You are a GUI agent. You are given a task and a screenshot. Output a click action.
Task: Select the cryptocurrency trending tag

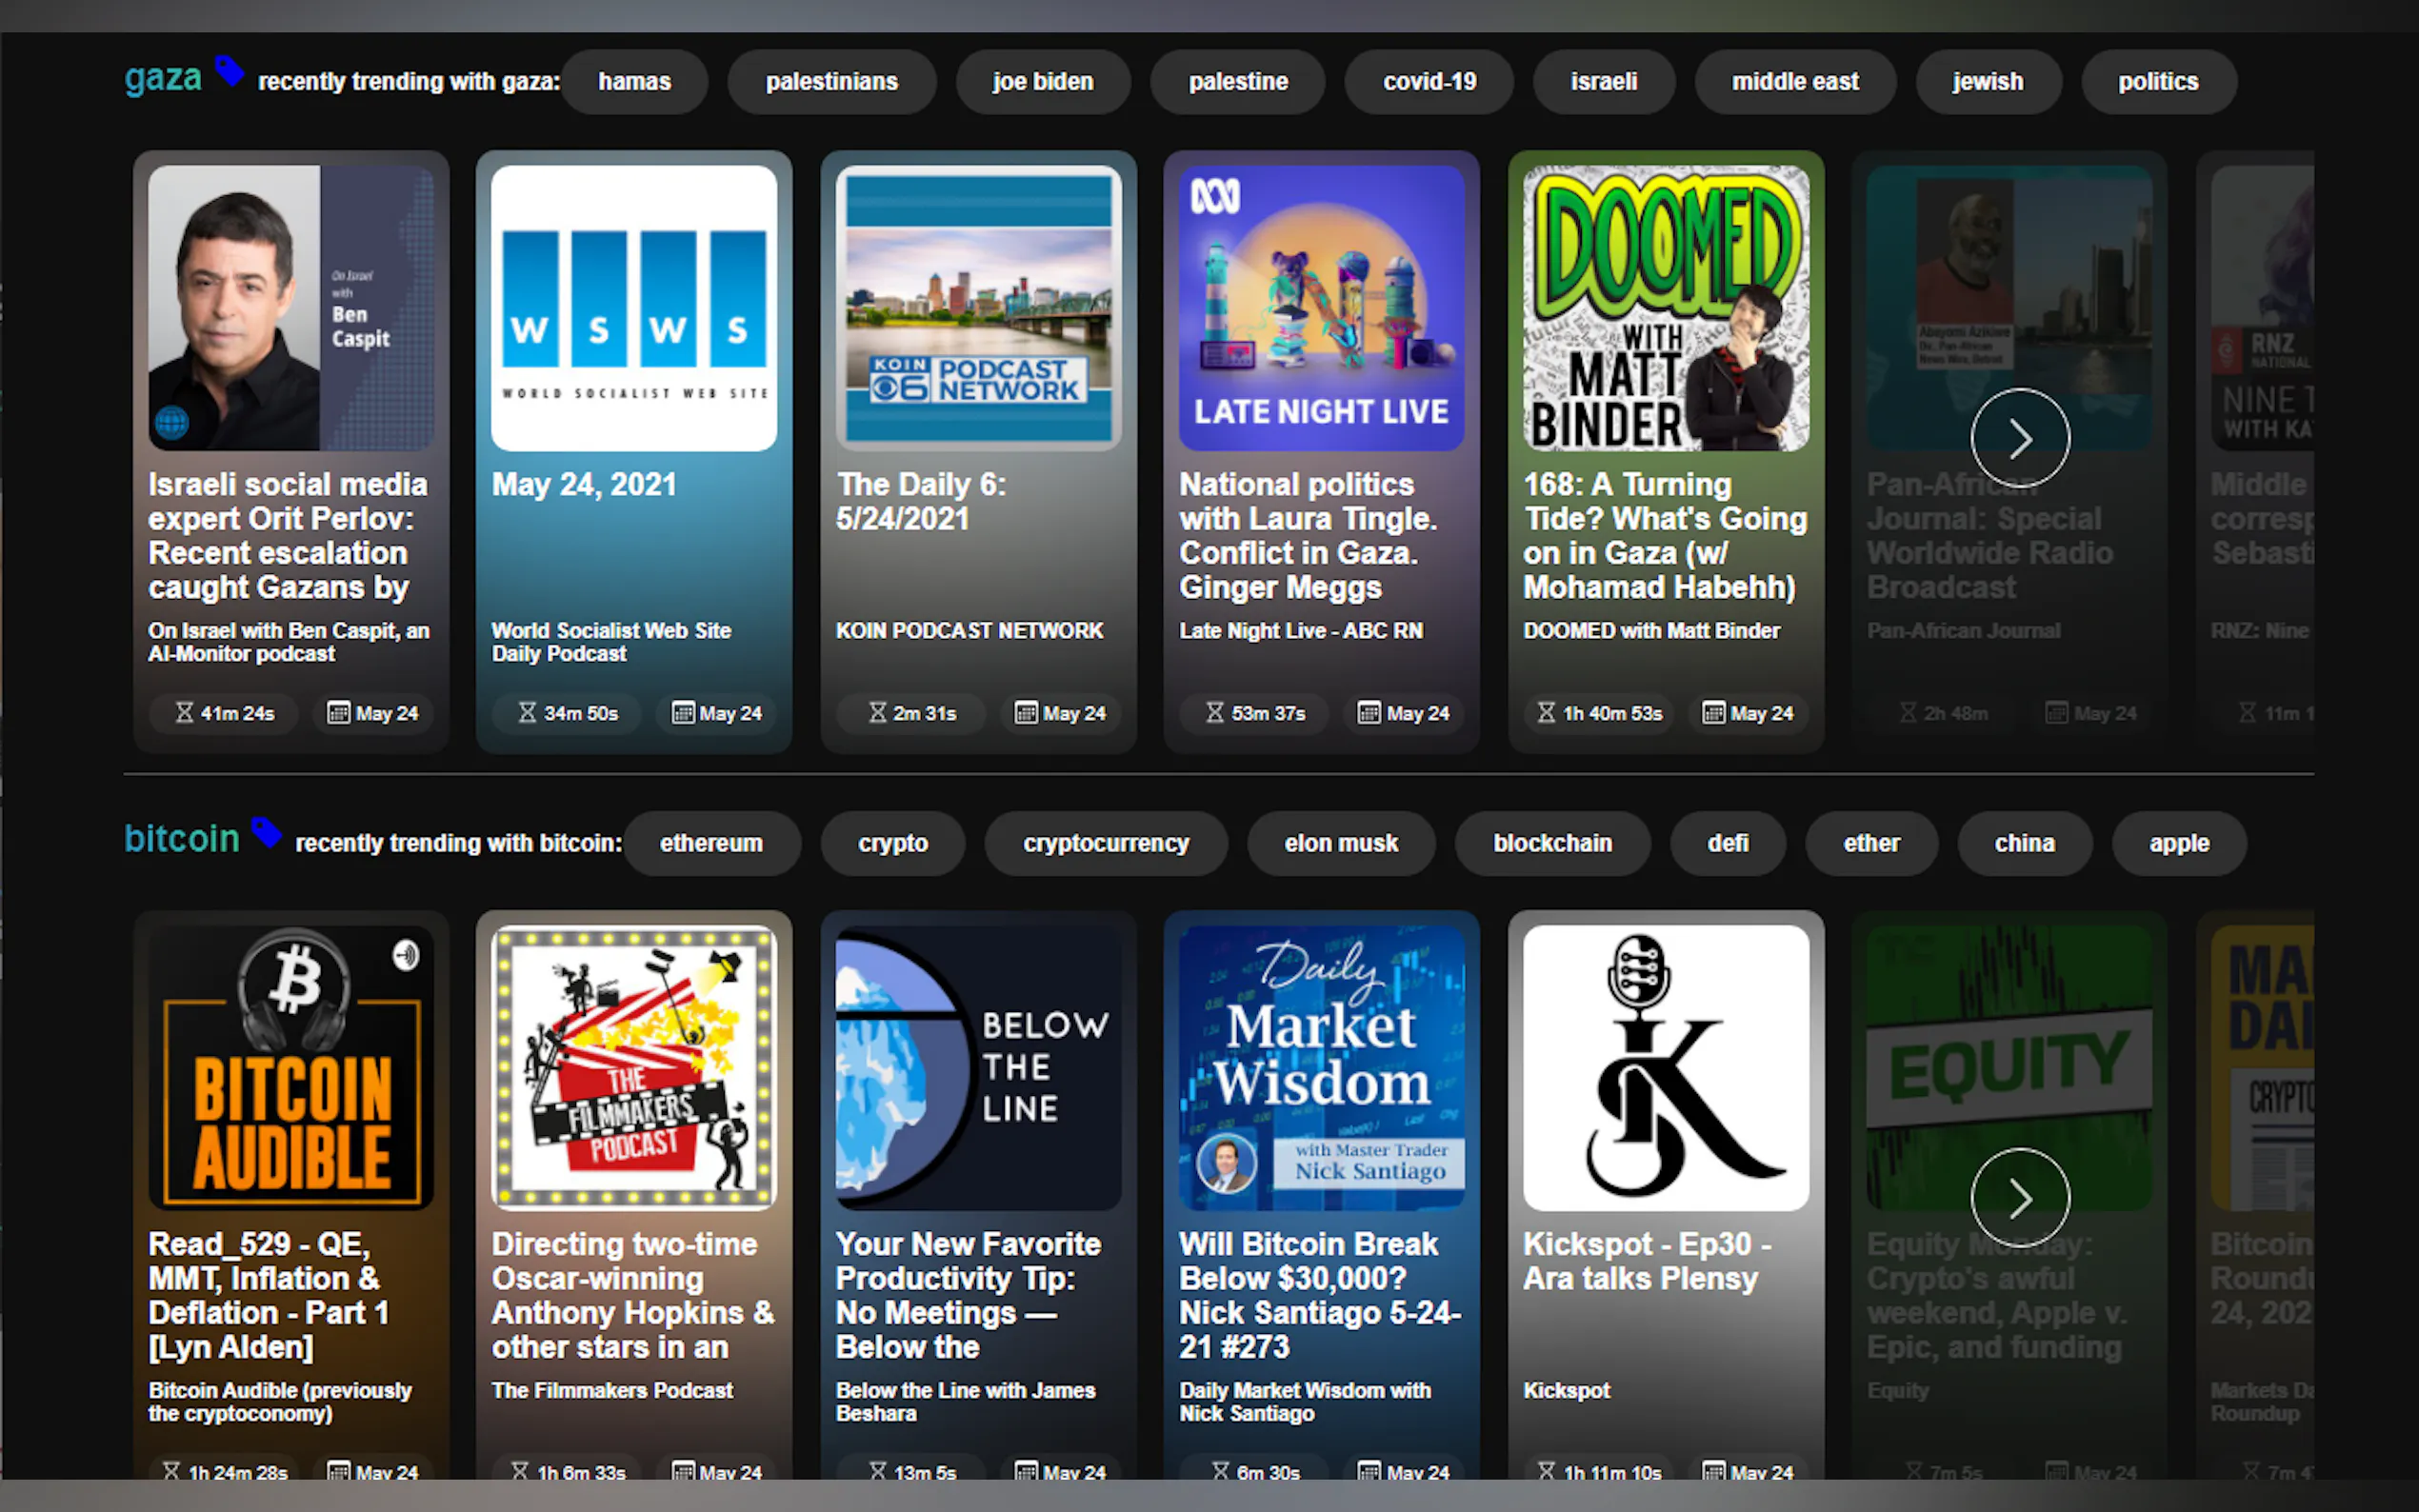coord(1105,843)
